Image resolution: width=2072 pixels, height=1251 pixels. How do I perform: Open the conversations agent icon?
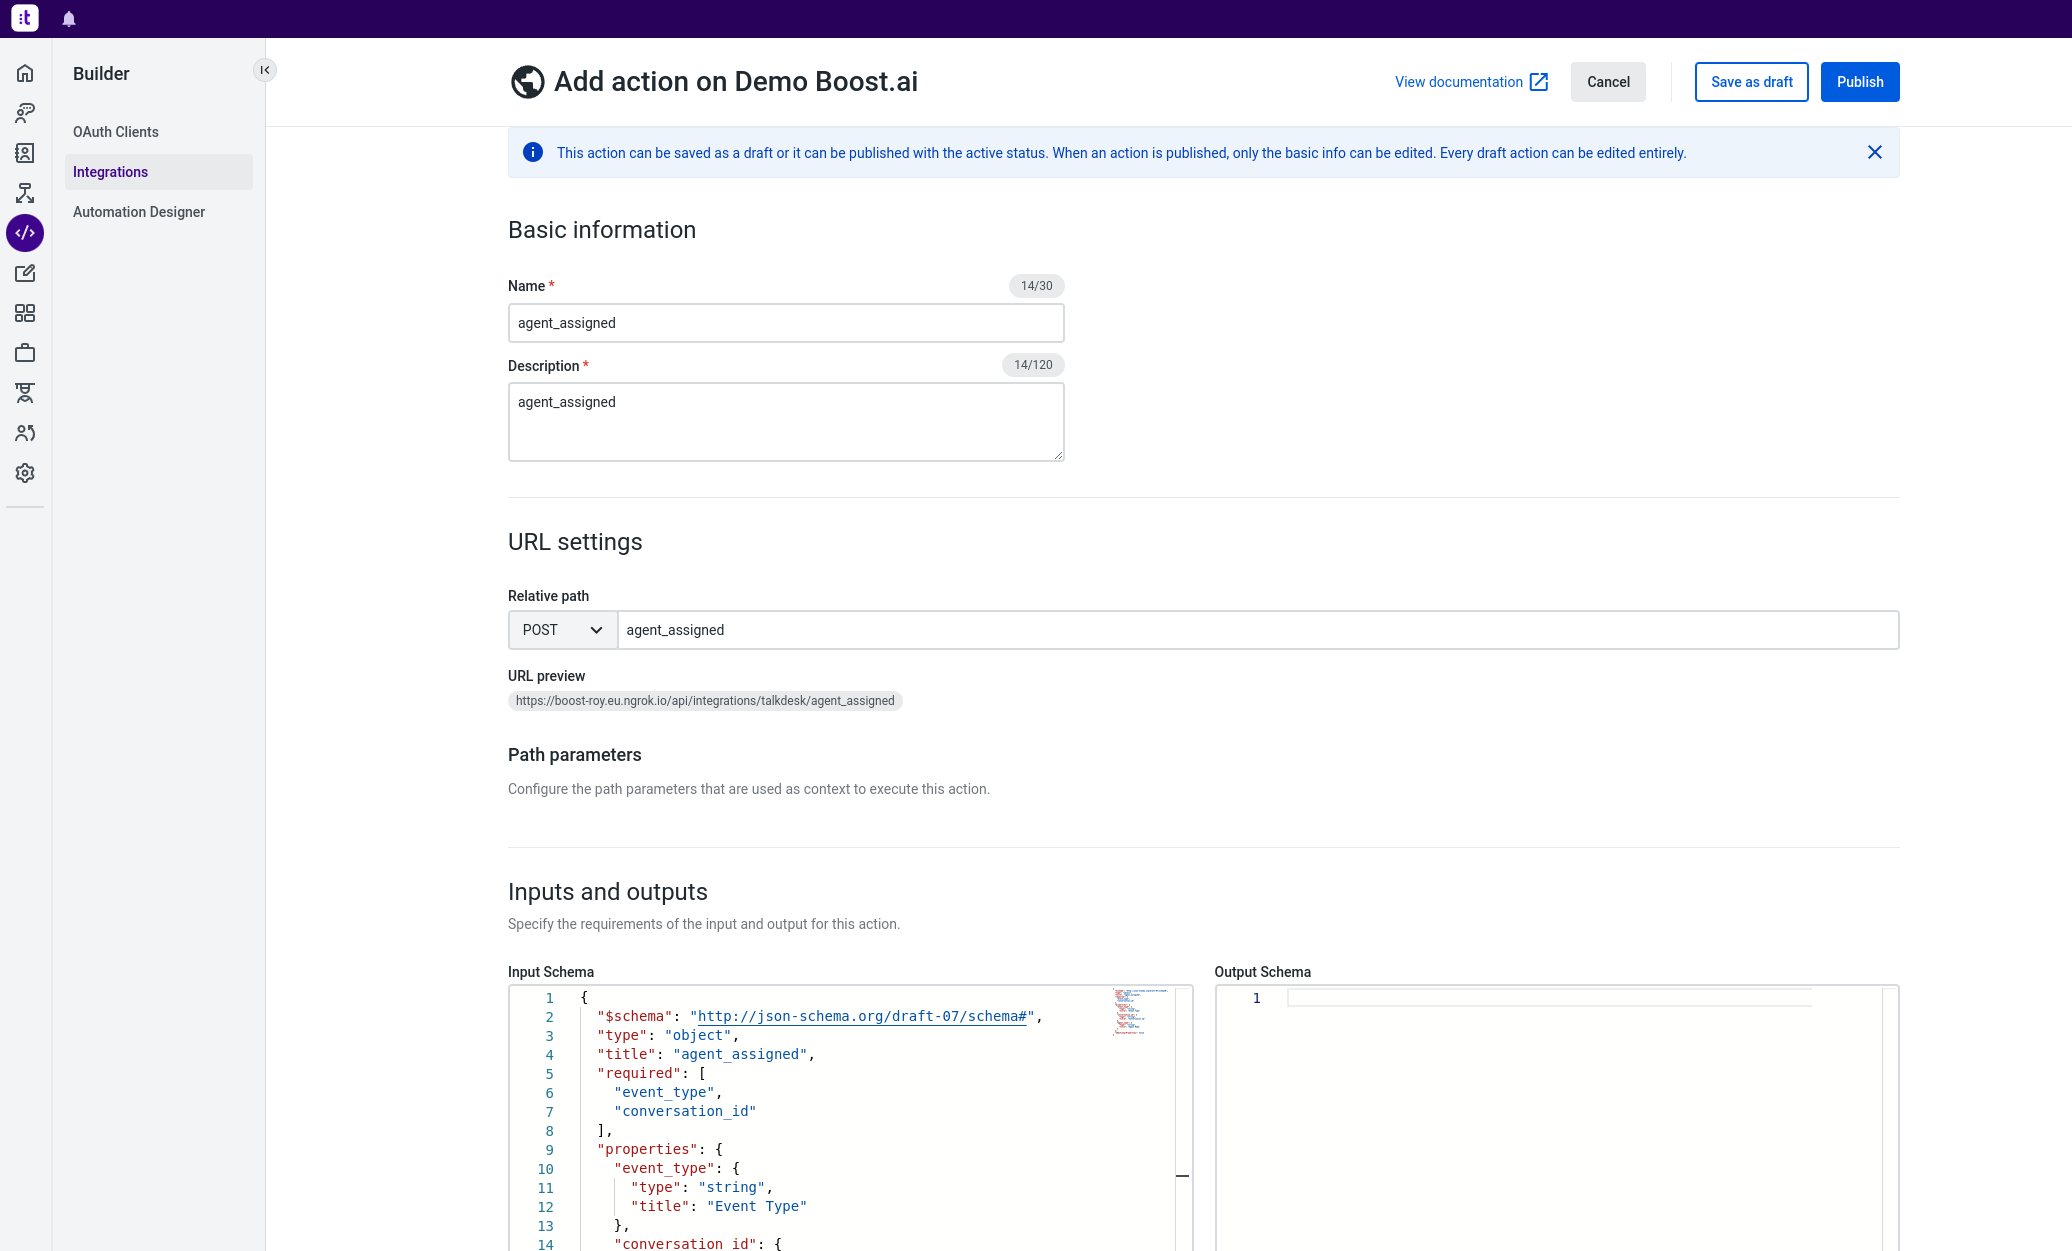point(25,113)
